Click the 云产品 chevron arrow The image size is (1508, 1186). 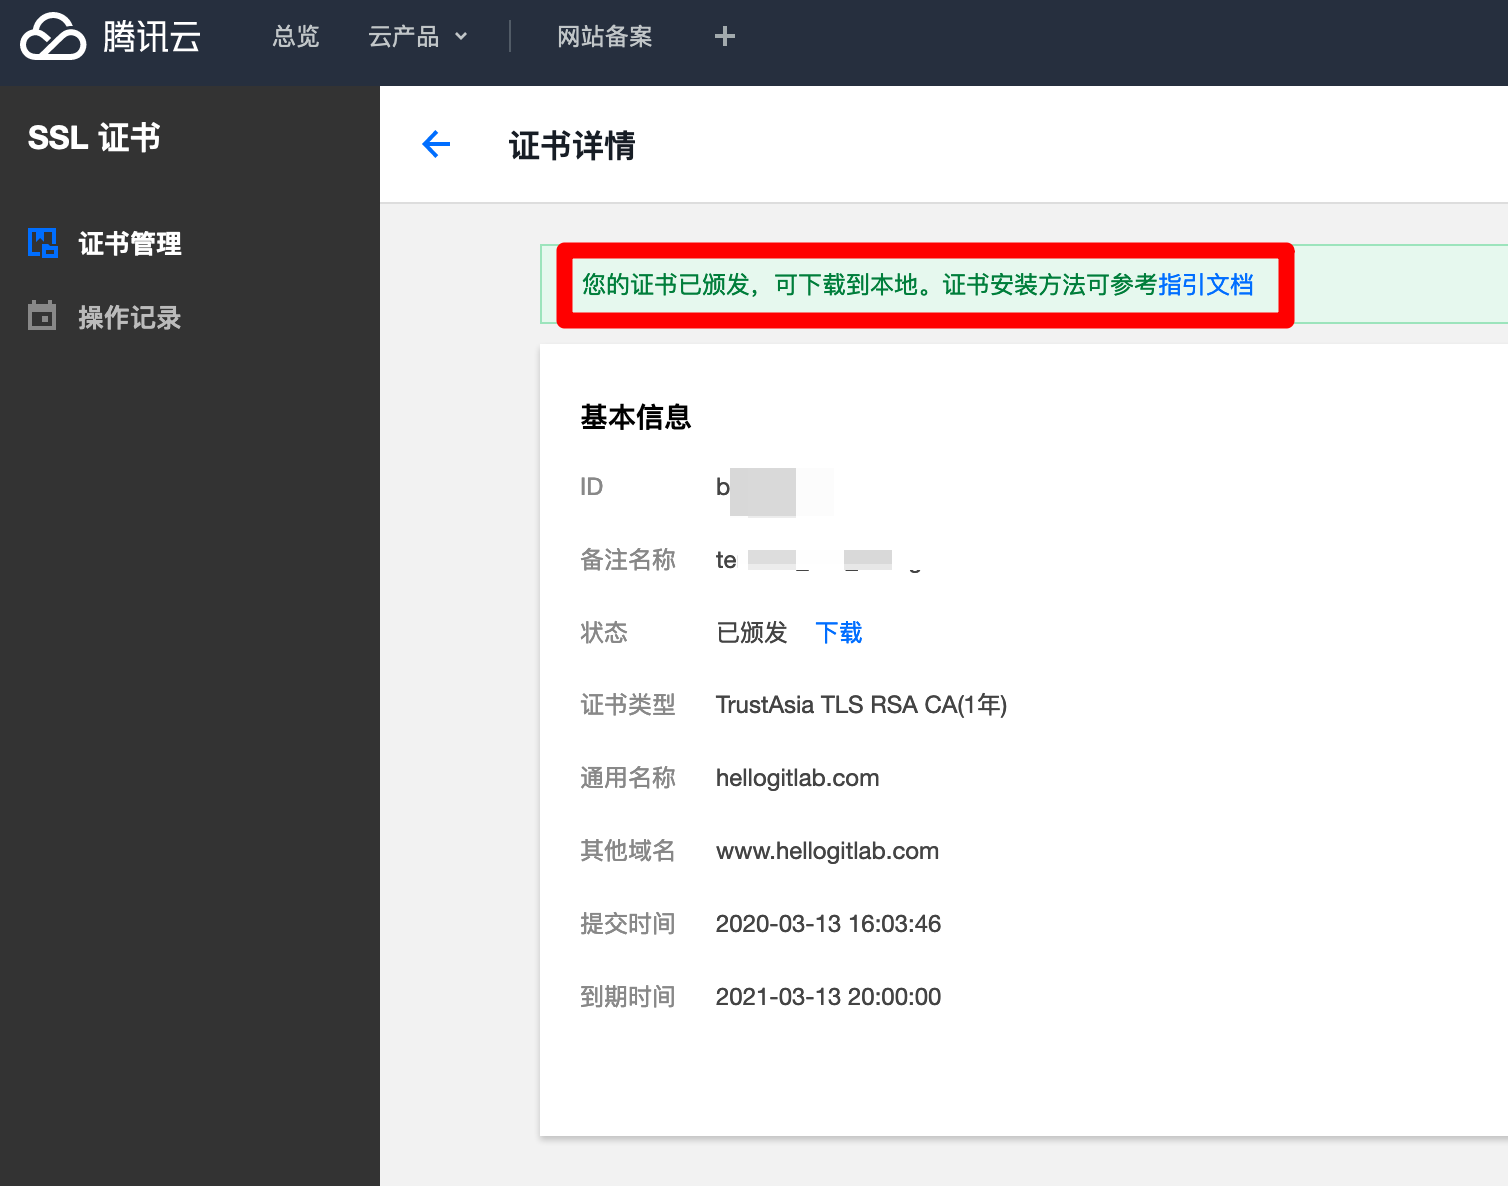click(x=461, y=37)
